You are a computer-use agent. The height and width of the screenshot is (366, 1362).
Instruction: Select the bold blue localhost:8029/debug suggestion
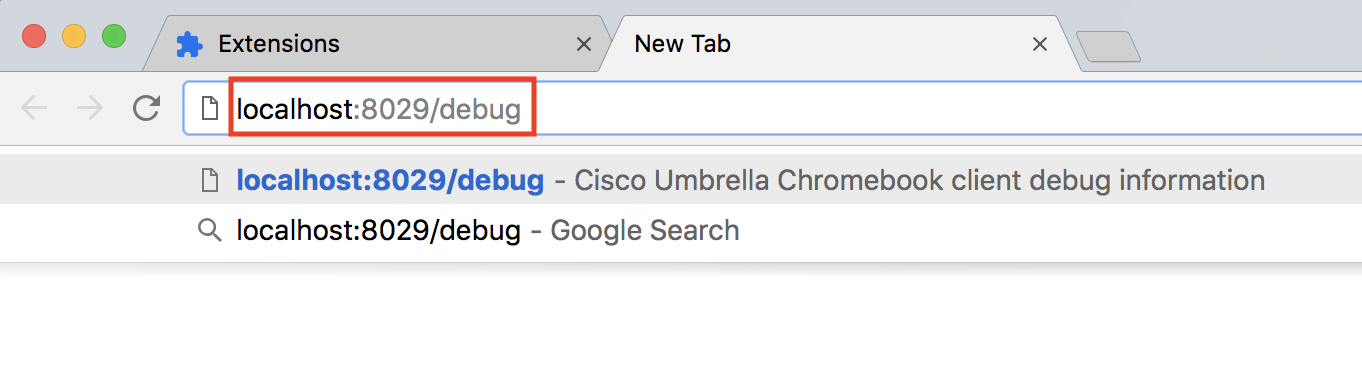click(x=390, y=180)
